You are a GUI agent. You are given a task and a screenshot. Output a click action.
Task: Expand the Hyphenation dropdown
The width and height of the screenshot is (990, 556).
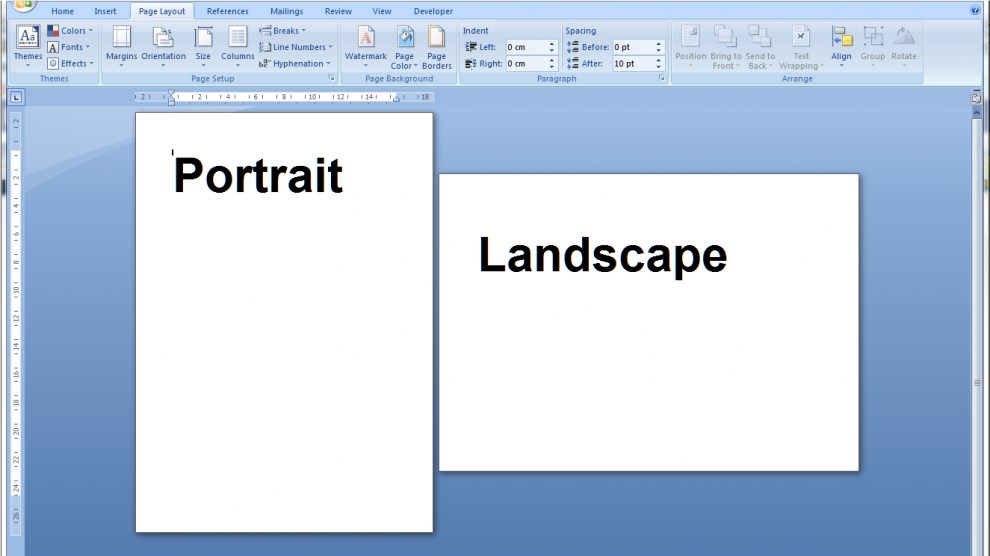tap(296, 63)
